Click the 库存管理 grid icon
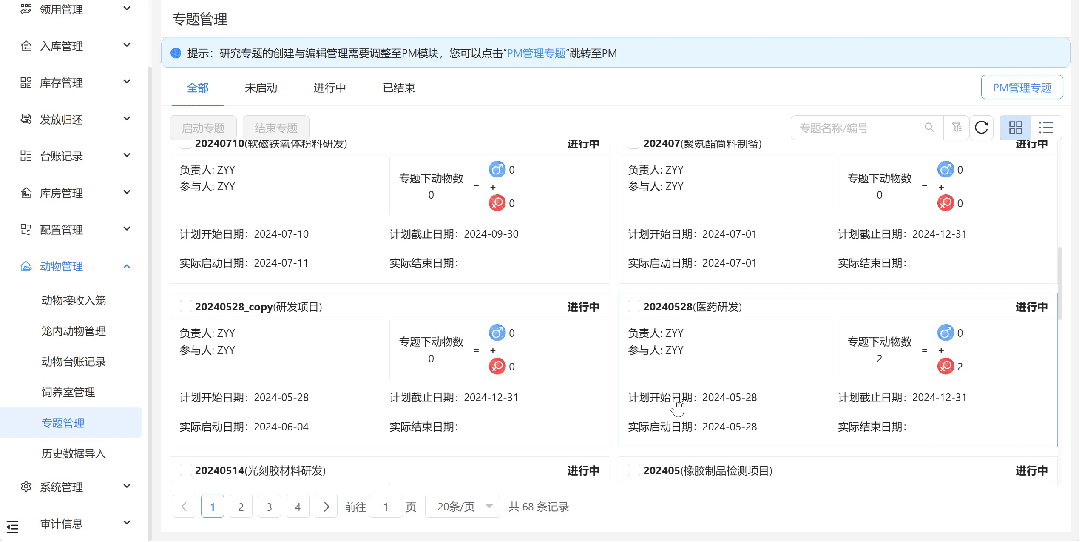This screenshot has height=542, width=1080. [x=26, y=83]
